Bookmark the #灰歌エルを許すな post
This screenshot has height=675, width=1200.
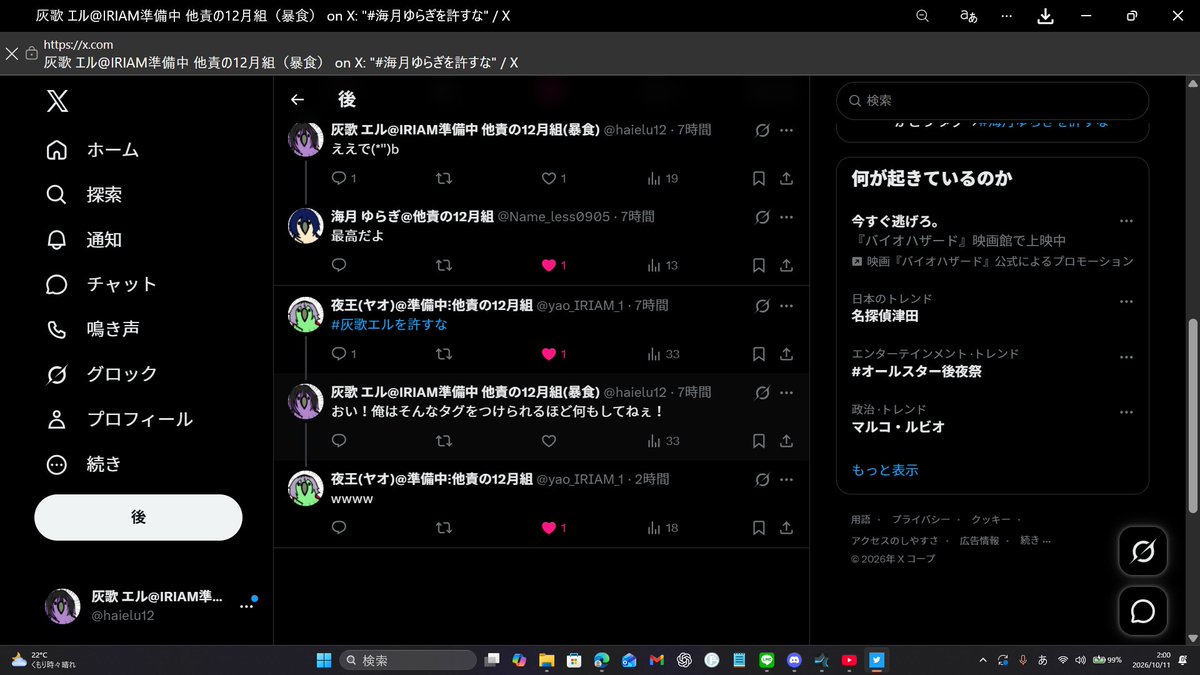coord(759,354)
